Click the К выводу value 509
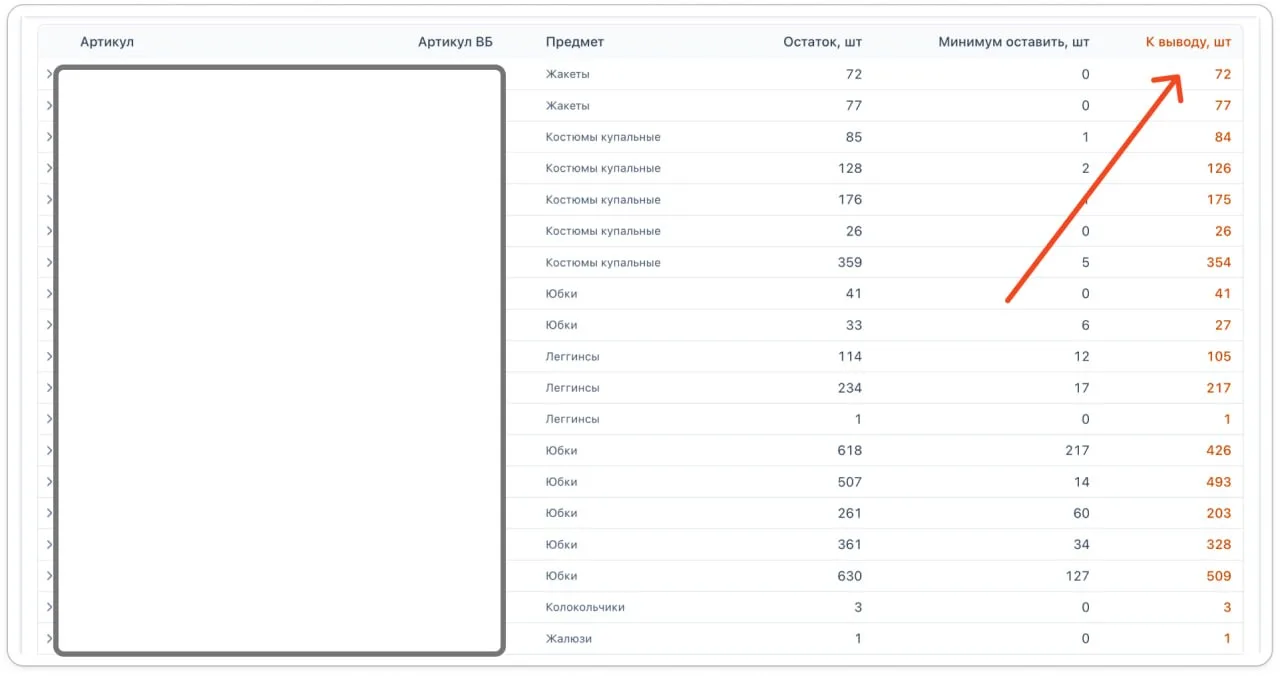1280x676 pixels. [x=1218, y=576]
